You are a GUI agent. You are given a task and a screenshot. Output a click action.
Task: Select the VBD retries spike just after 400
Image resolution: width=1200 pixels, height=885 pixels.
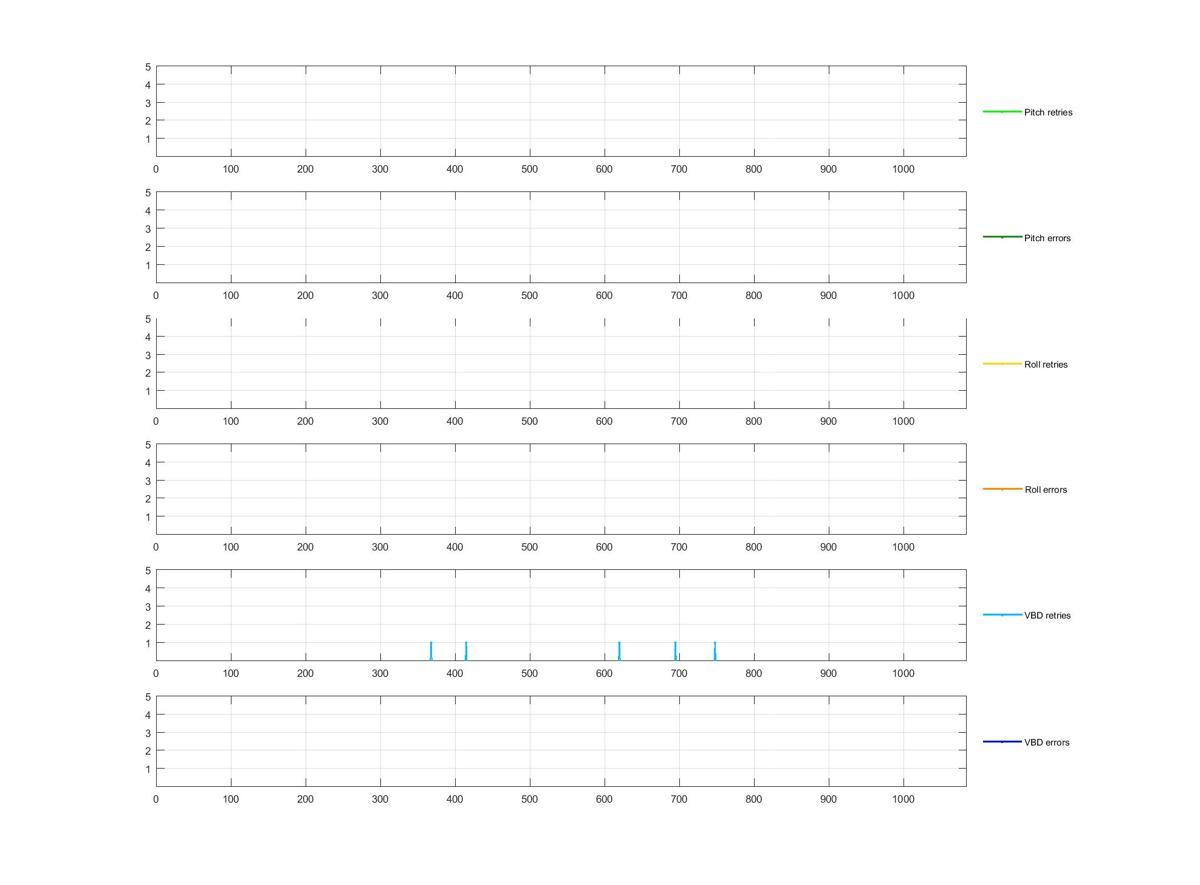coord(466,651)
